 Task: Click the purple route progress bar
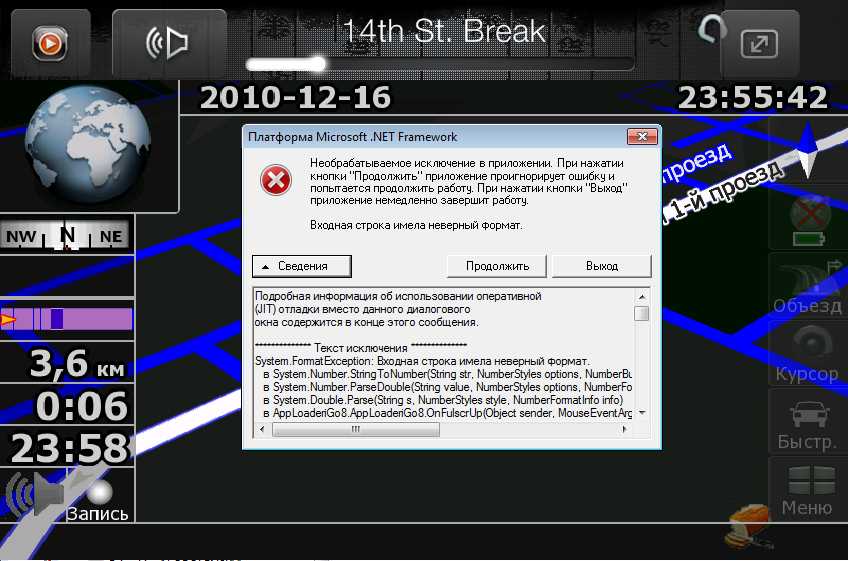pyautogui.click(x=68, y=319)
